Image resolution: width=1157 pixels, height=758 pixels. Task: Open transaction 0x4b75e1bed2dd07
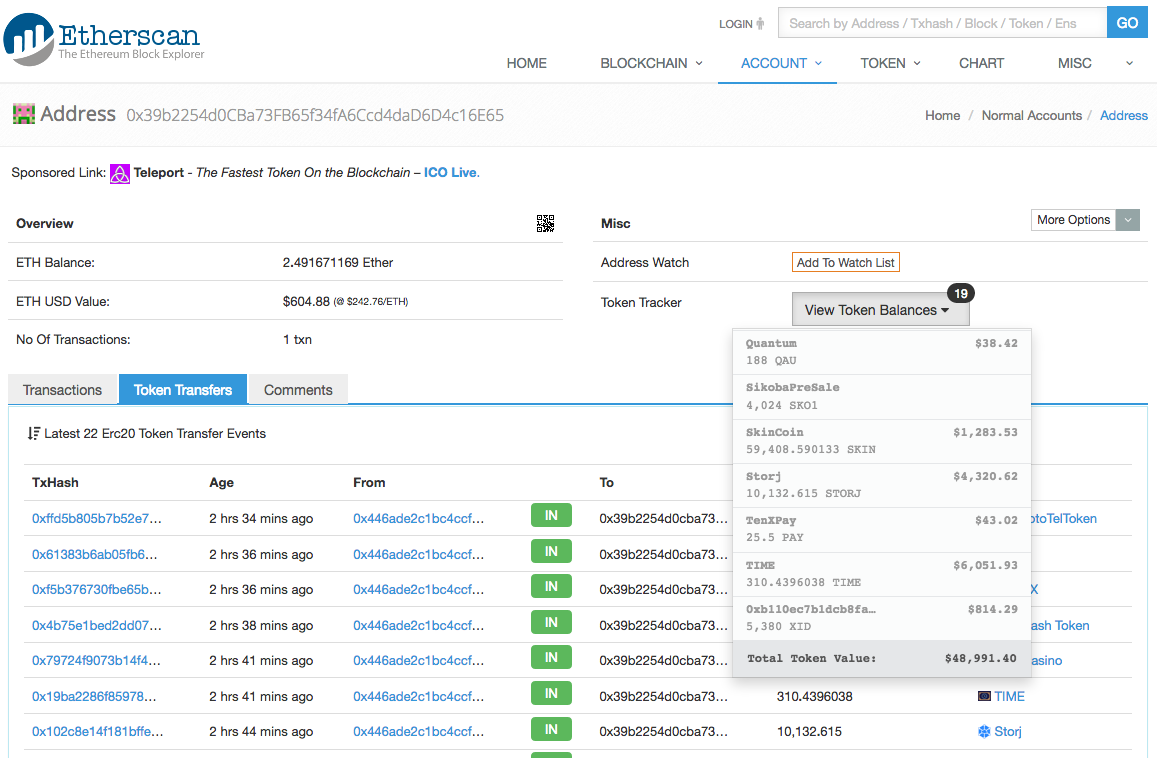(x=97, y=625)
